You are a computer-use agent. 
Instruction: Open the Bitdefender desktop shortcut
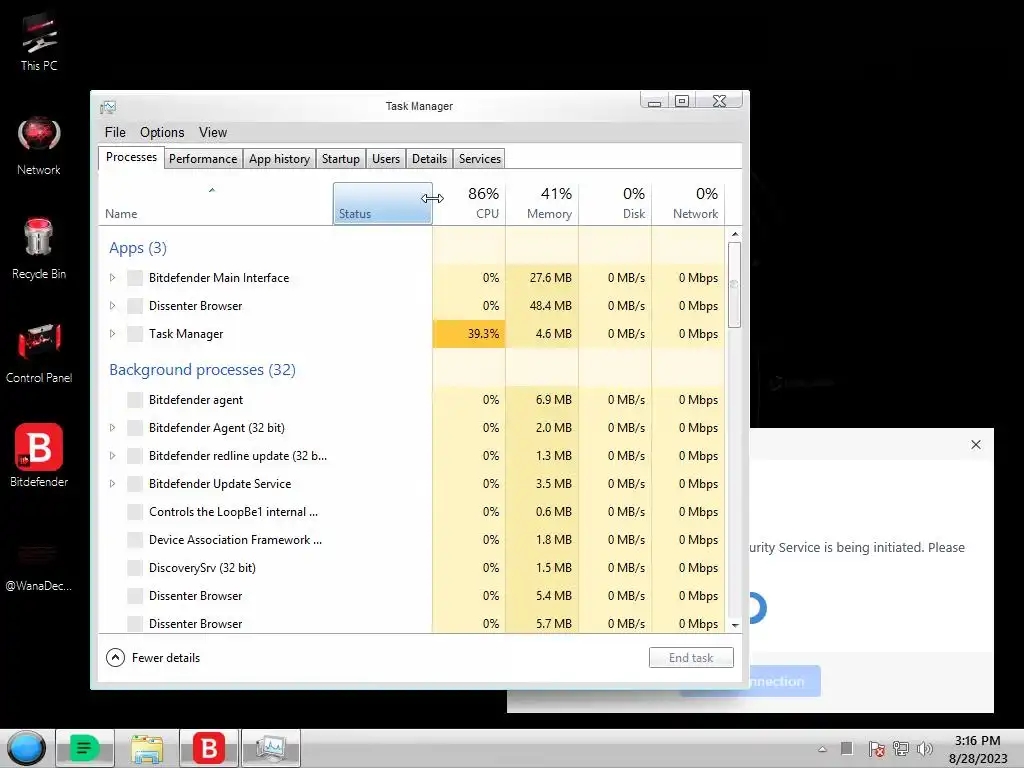pyautogui.click(x=39, y=456)
